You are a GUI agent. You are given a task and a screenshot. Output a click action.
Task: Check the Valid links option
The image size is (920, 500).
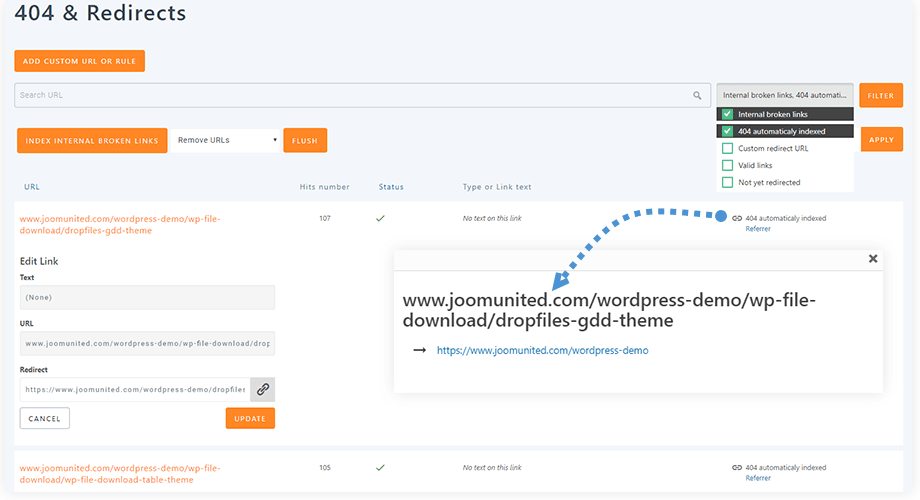tap(728, 165)
